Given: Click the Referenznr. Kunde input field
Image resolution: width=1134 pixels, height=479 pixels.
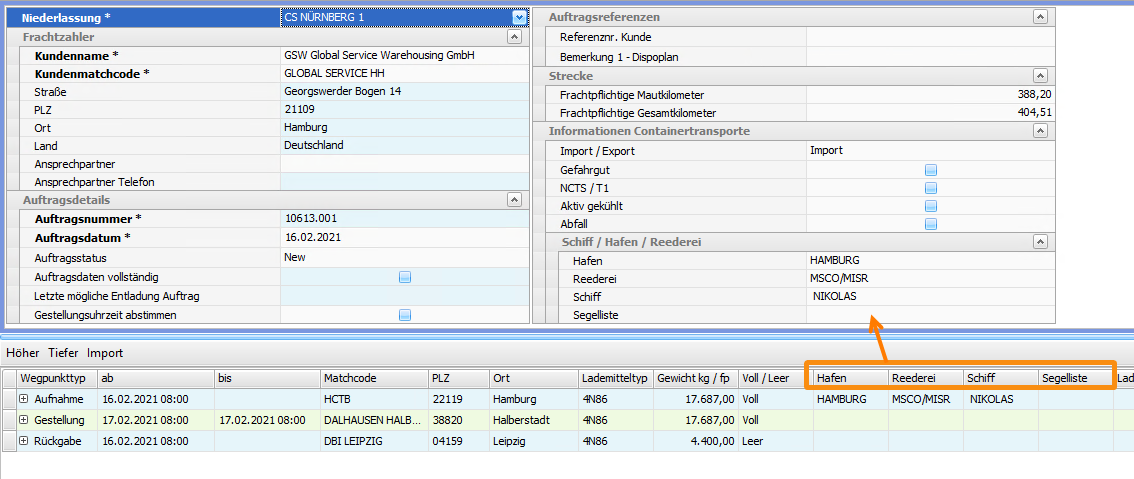Looking at the screenshot, I should (x=930, y=37).
